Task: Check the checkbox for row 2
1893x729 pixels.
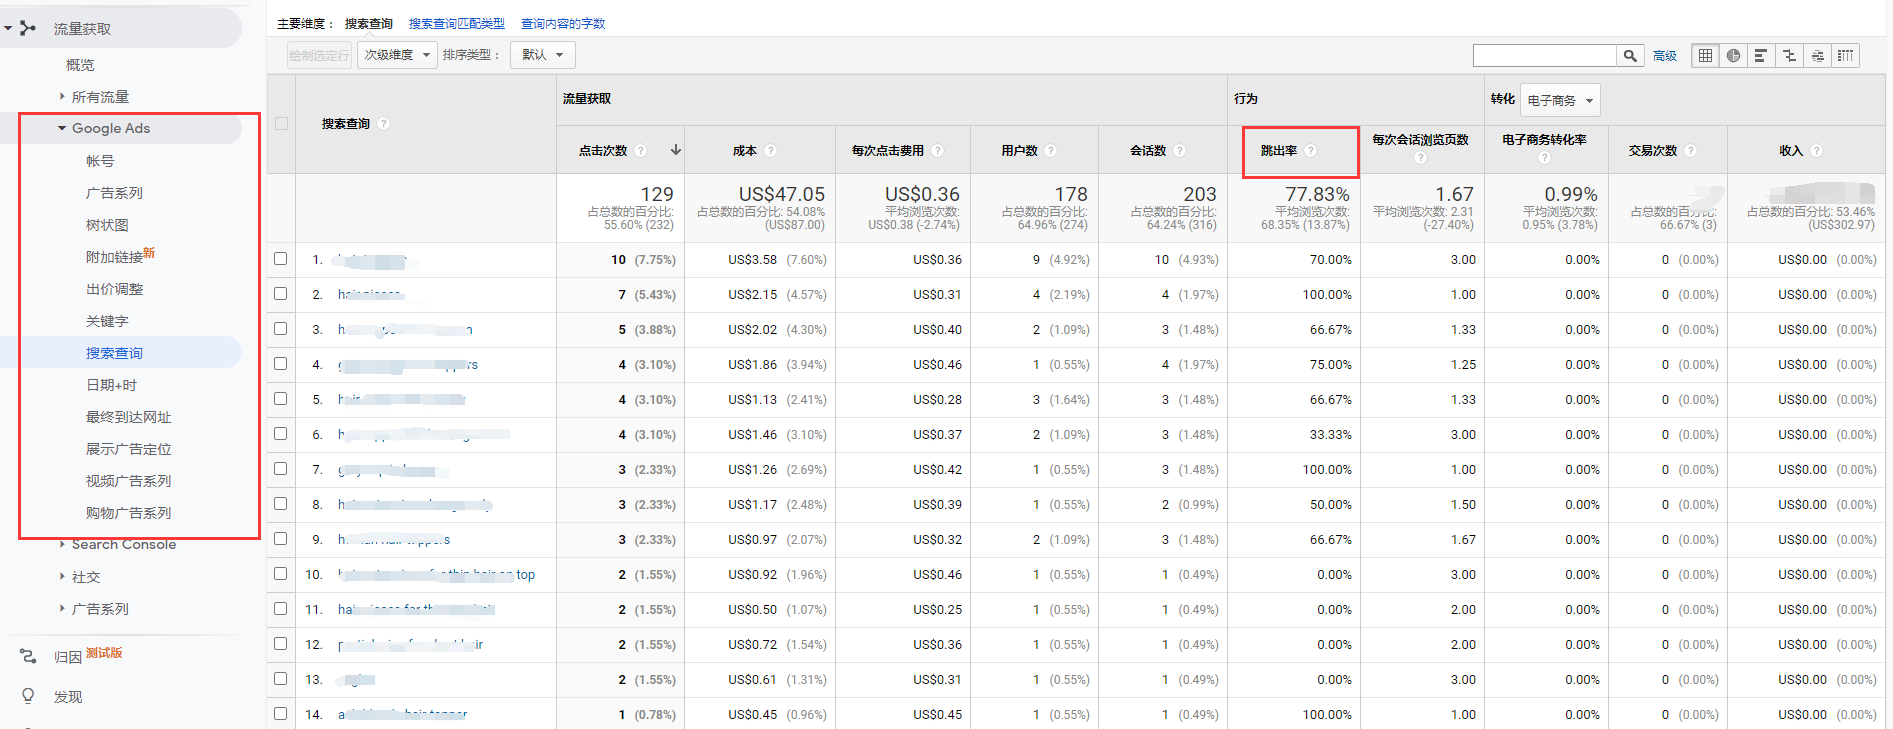Action: pyautogui.click(x=281, y=294)
